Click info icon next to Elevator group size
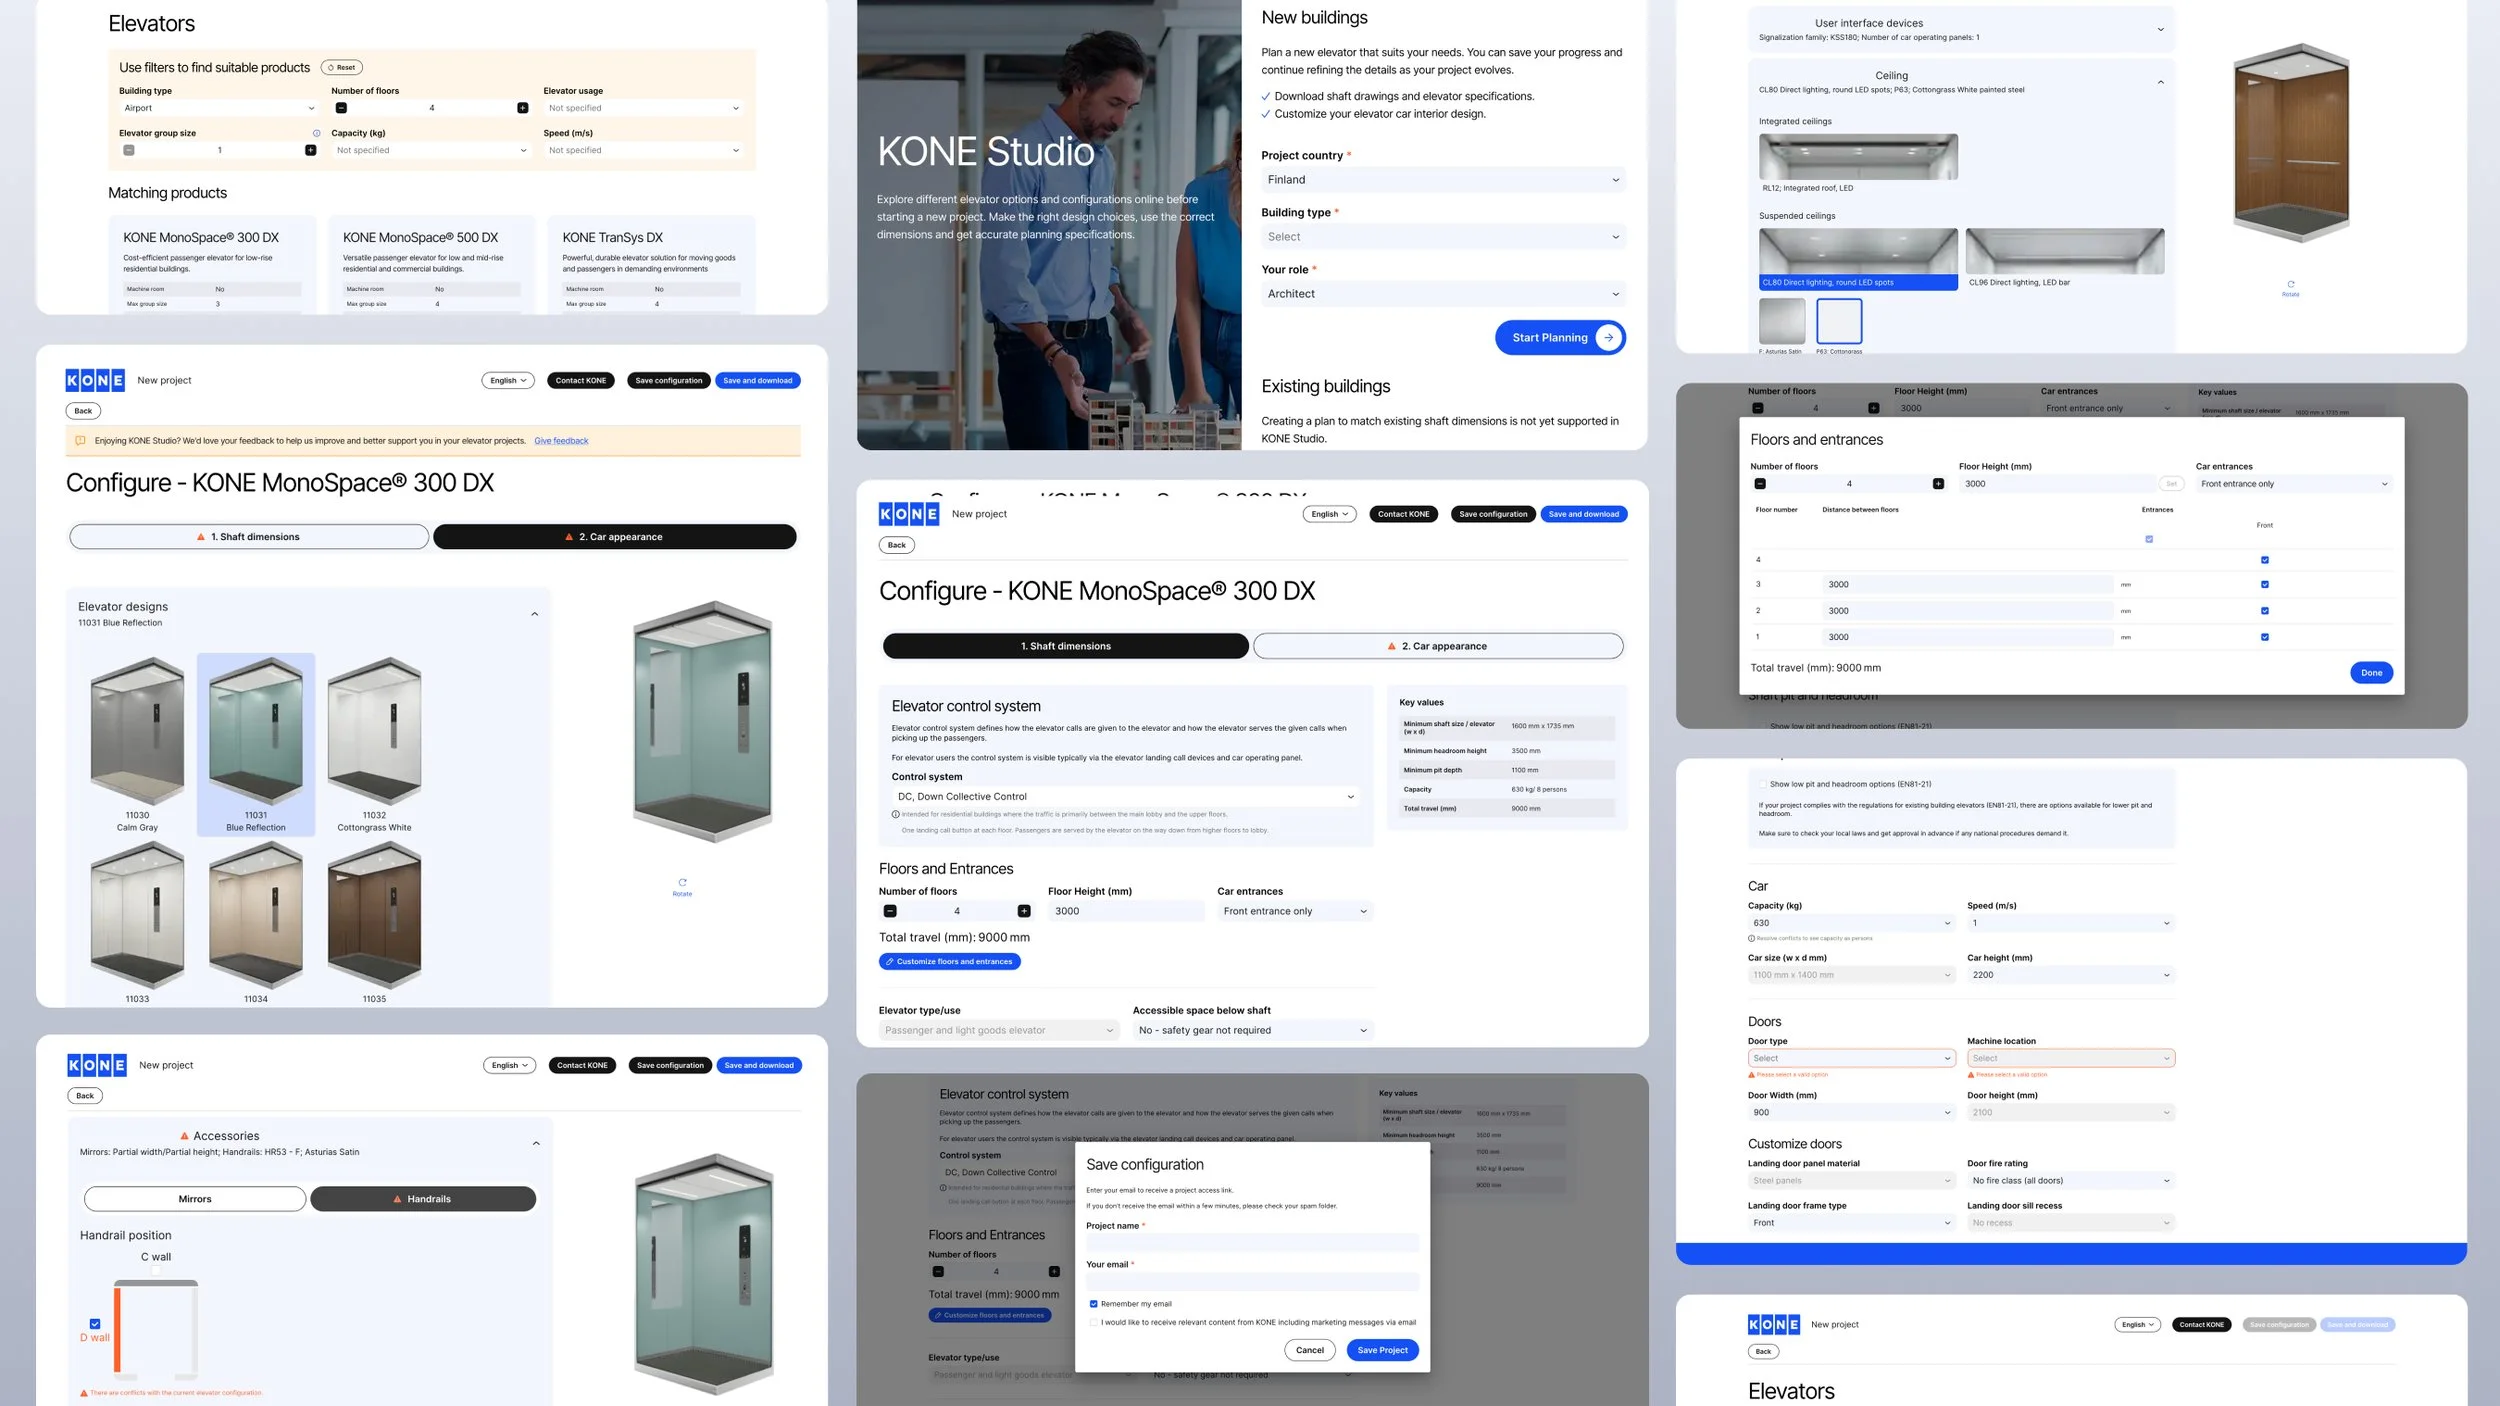2500x1406 pixels. pos(316,133)
